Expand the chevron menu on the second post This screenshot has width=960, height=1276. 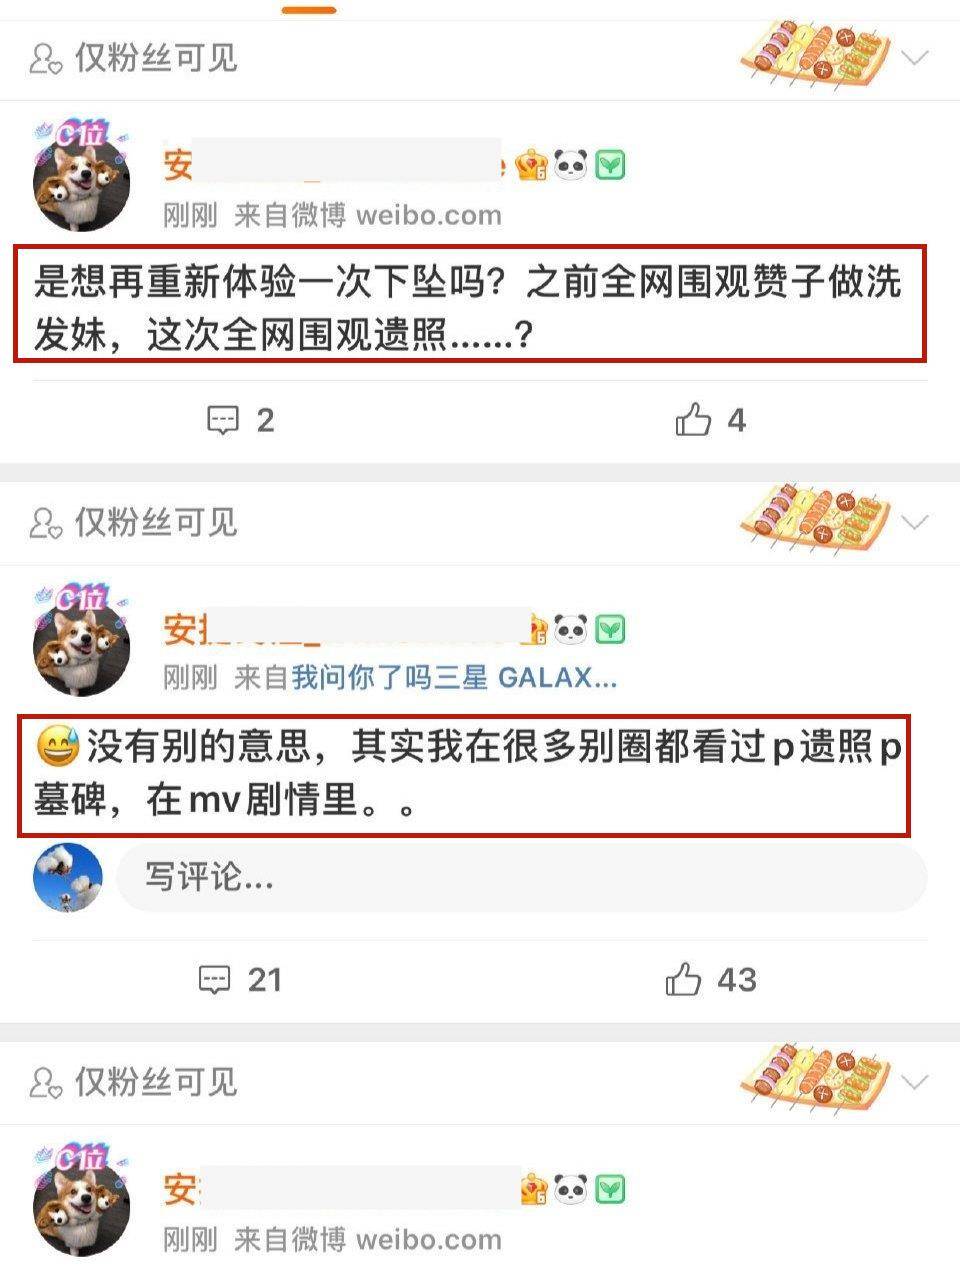click(915, 522)
